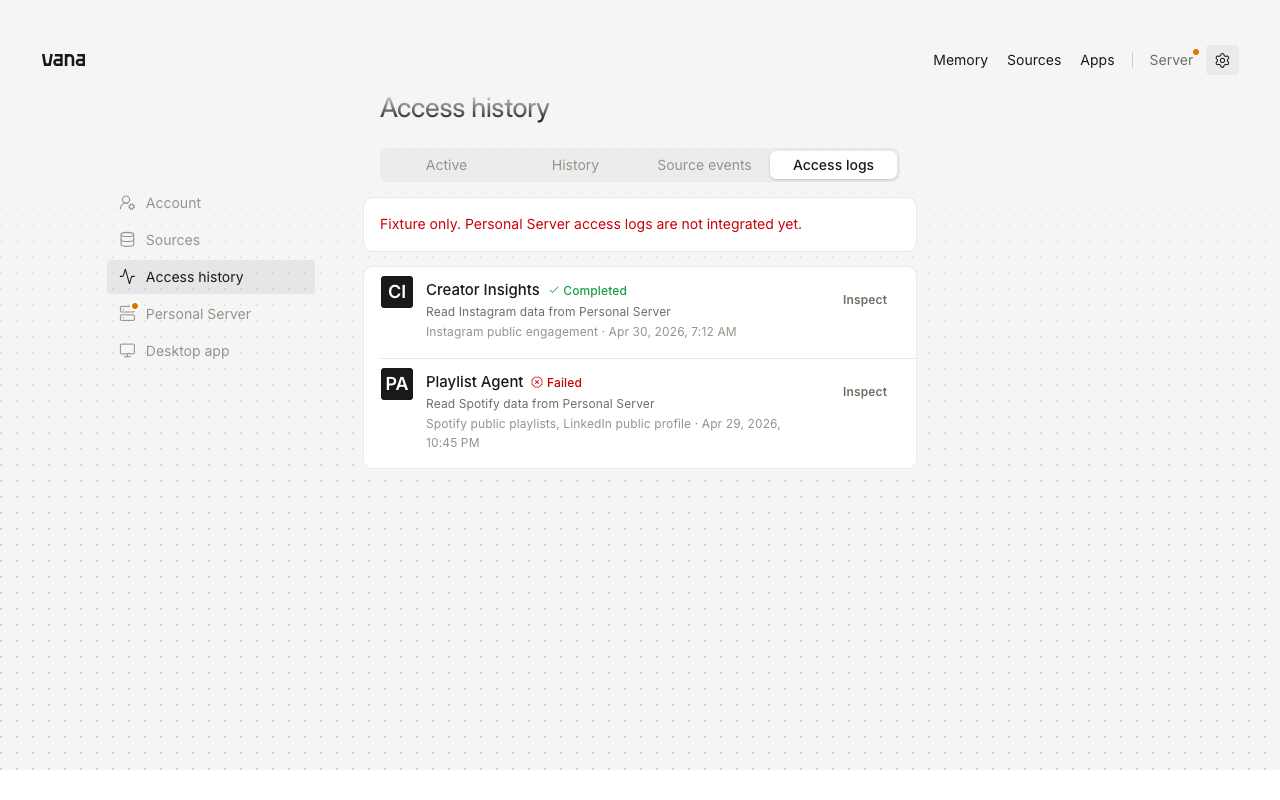Viewport: 1280px width, 800px height.
Task: Switch to the Source events tab
Action: (x=704, y=165)
